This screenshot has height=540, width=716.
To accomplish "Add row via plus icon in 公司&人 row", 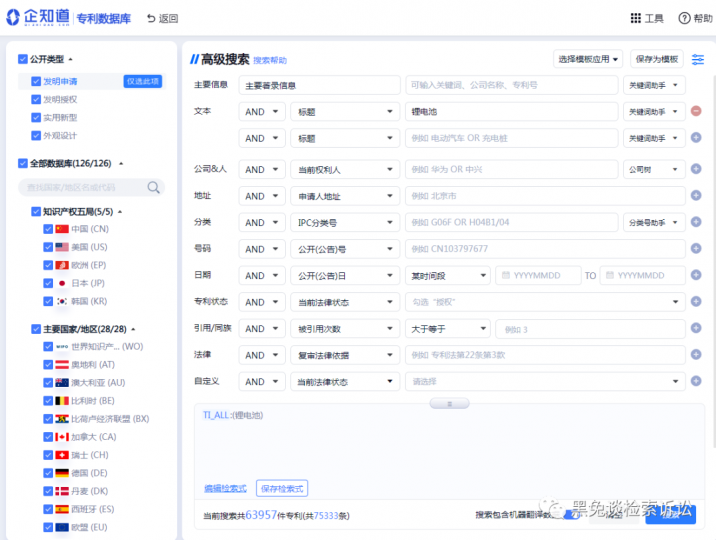I will [x=696, y=169].
